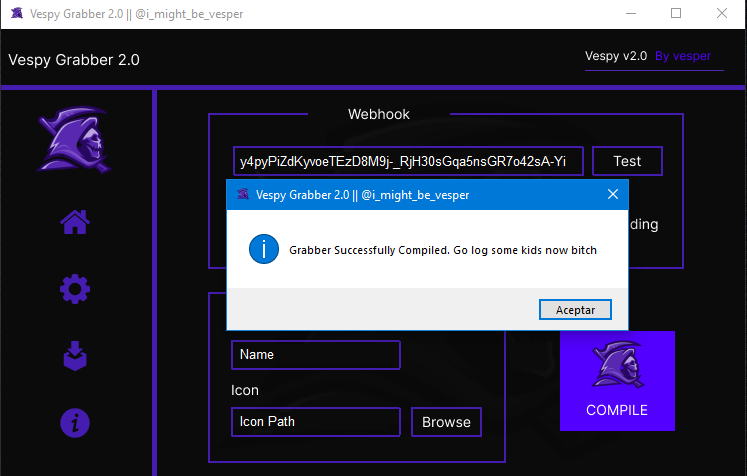
Task: Click the 'By vesper' link
Action: [683, 56]
